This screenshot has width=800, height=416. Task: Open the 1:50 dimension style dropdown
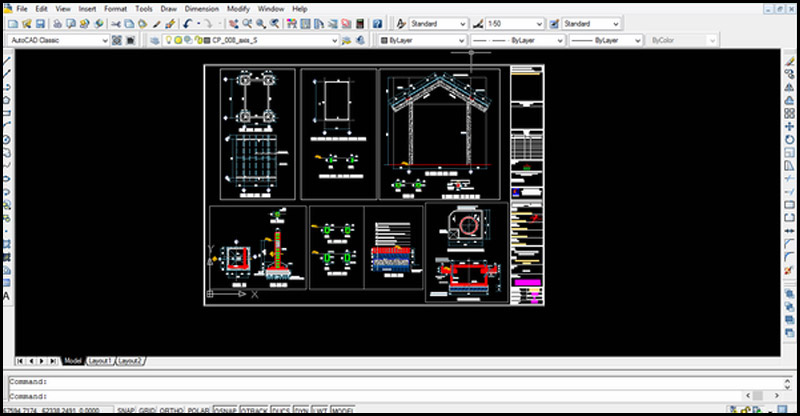click(x=515, y=24)
